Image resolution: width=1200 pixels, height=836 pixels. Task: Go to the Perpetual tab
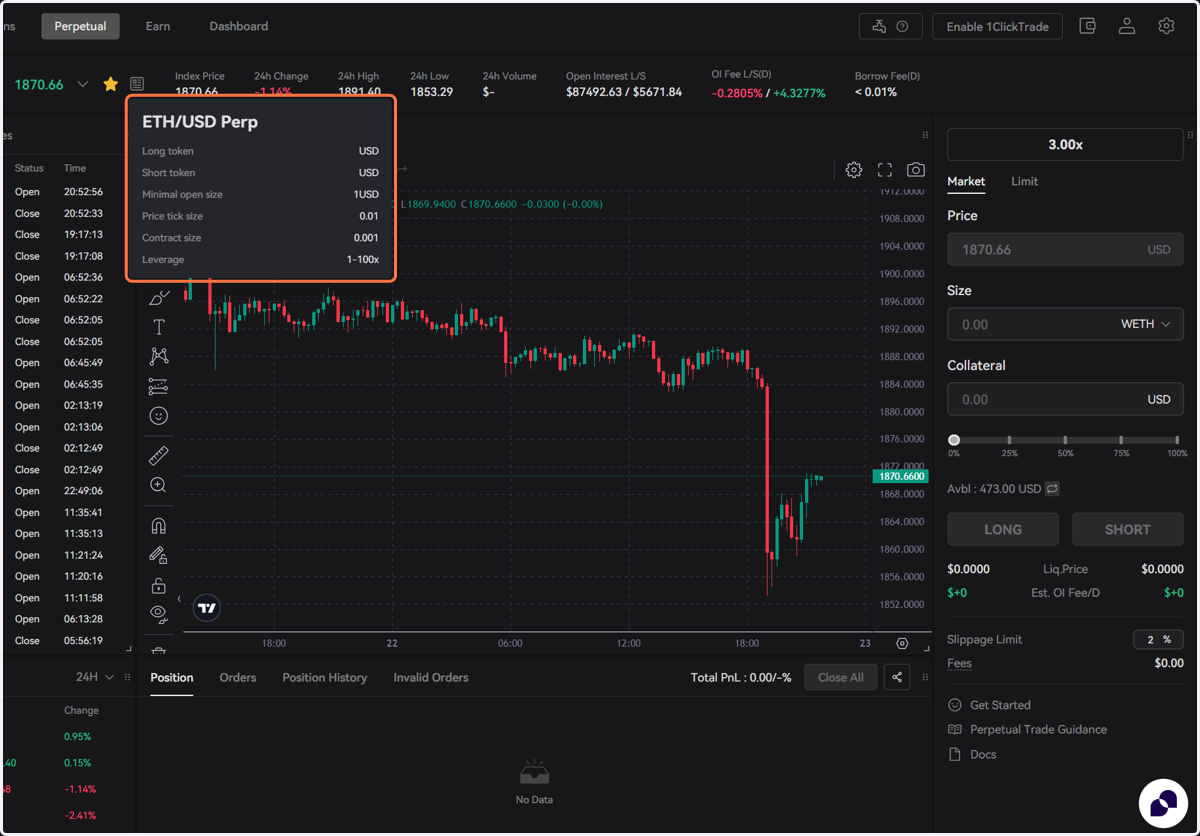pyautogui.click(x=80, y=26)
